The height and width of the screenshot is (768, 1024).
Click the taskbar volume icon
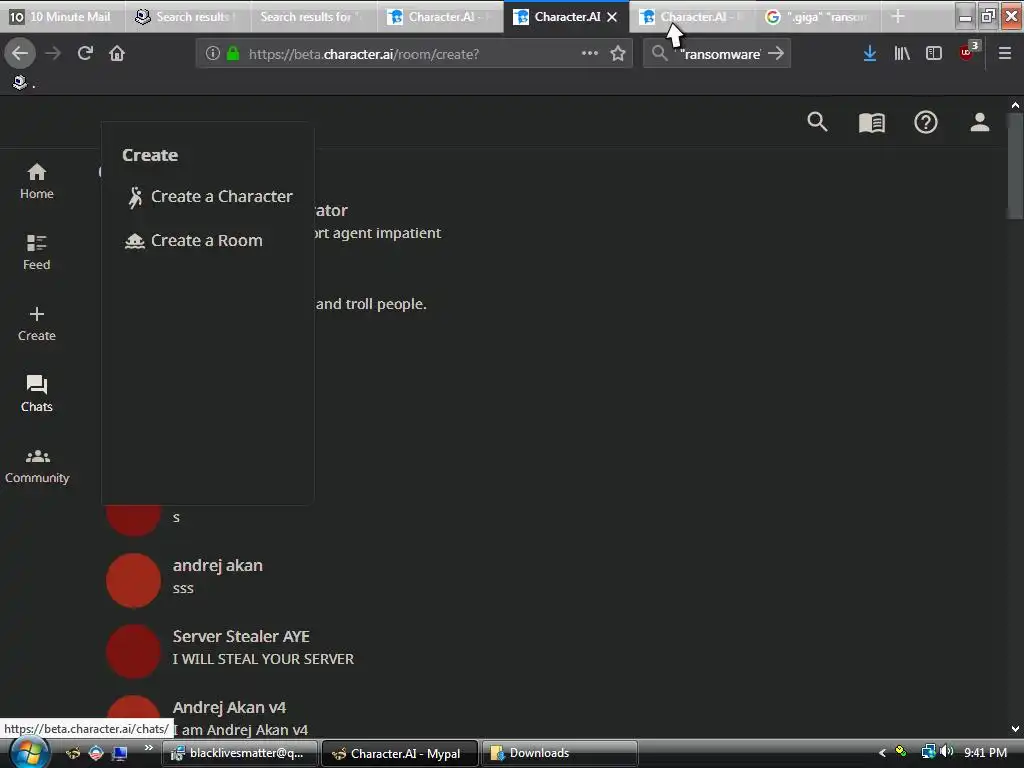[x=947, y=752]
